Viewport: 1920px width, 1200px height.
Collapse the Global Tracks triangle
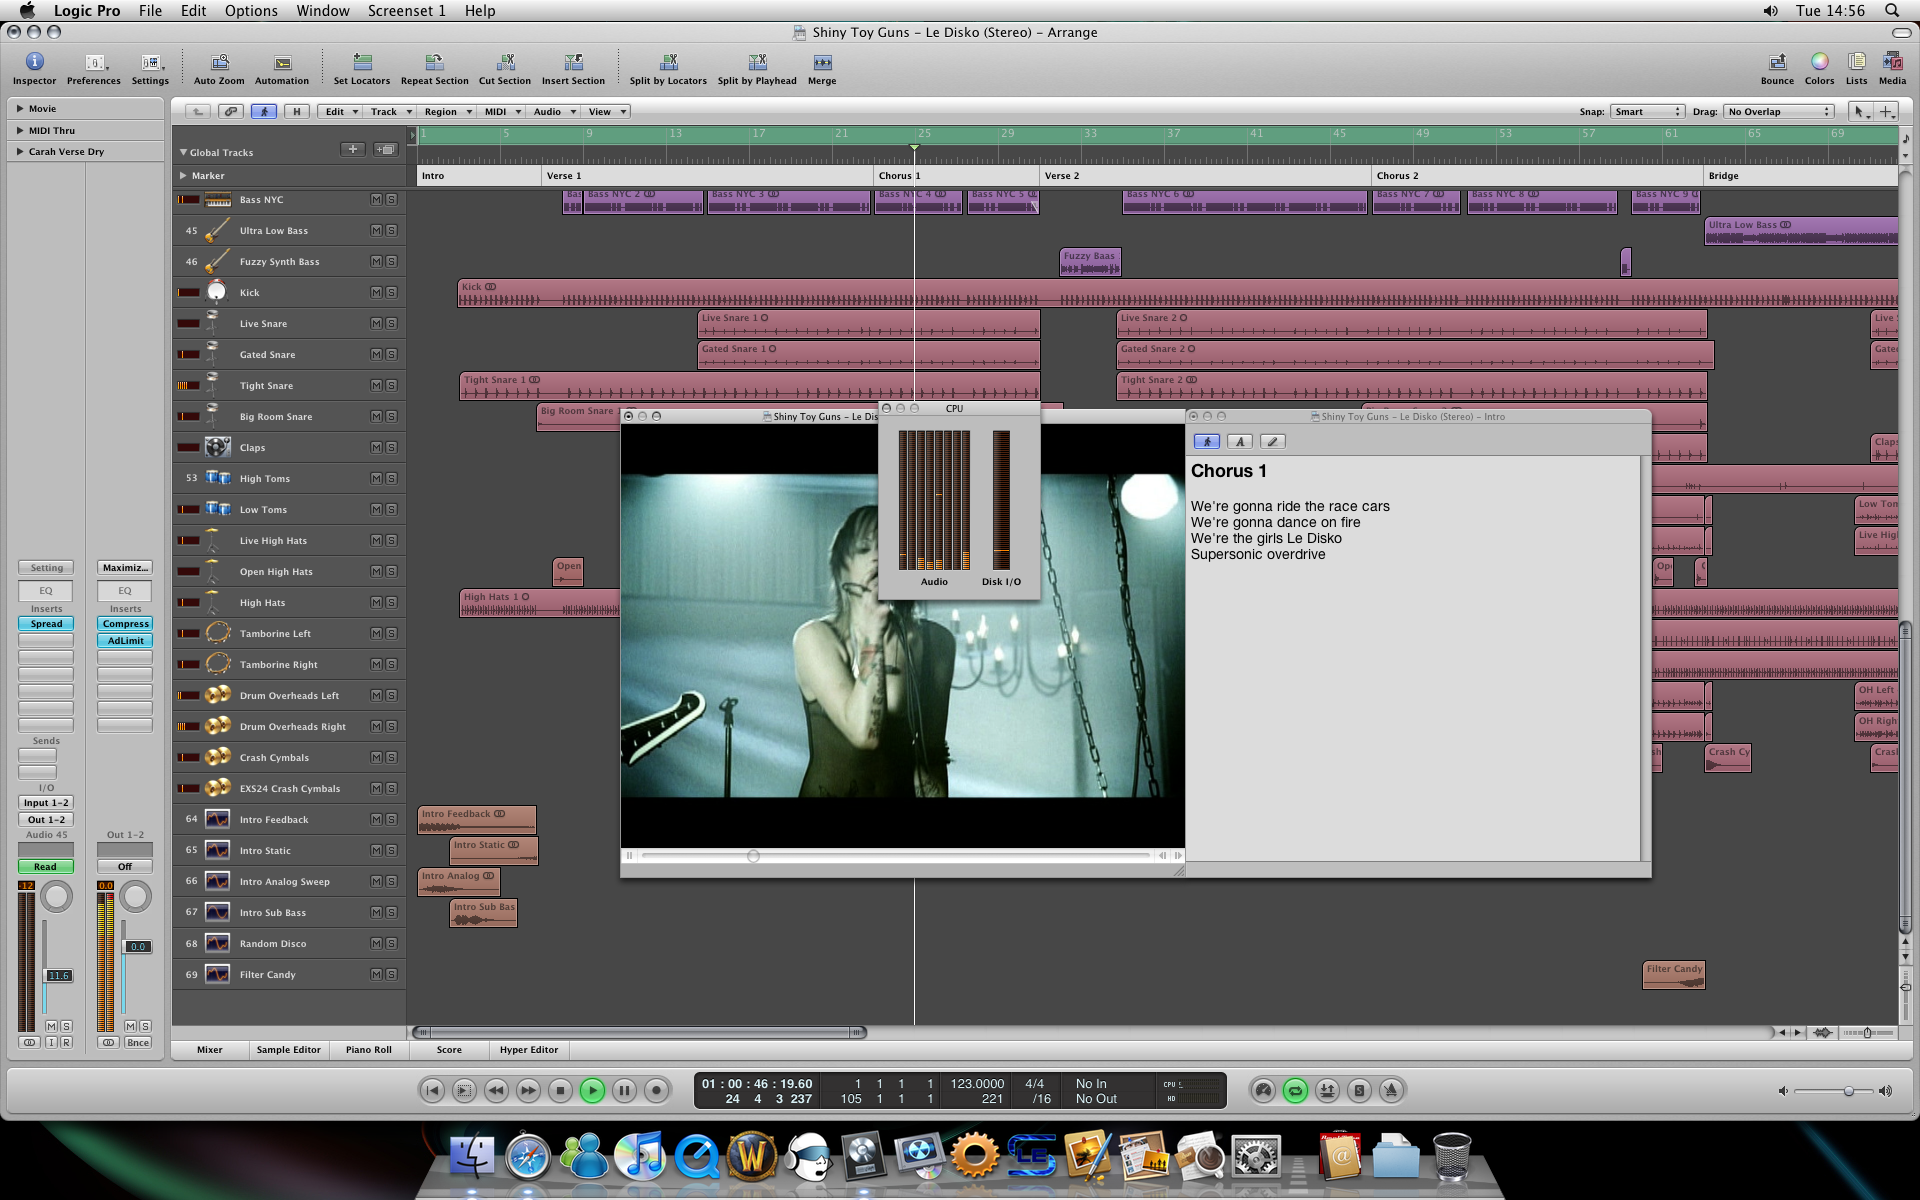click(x=183, y=152)
